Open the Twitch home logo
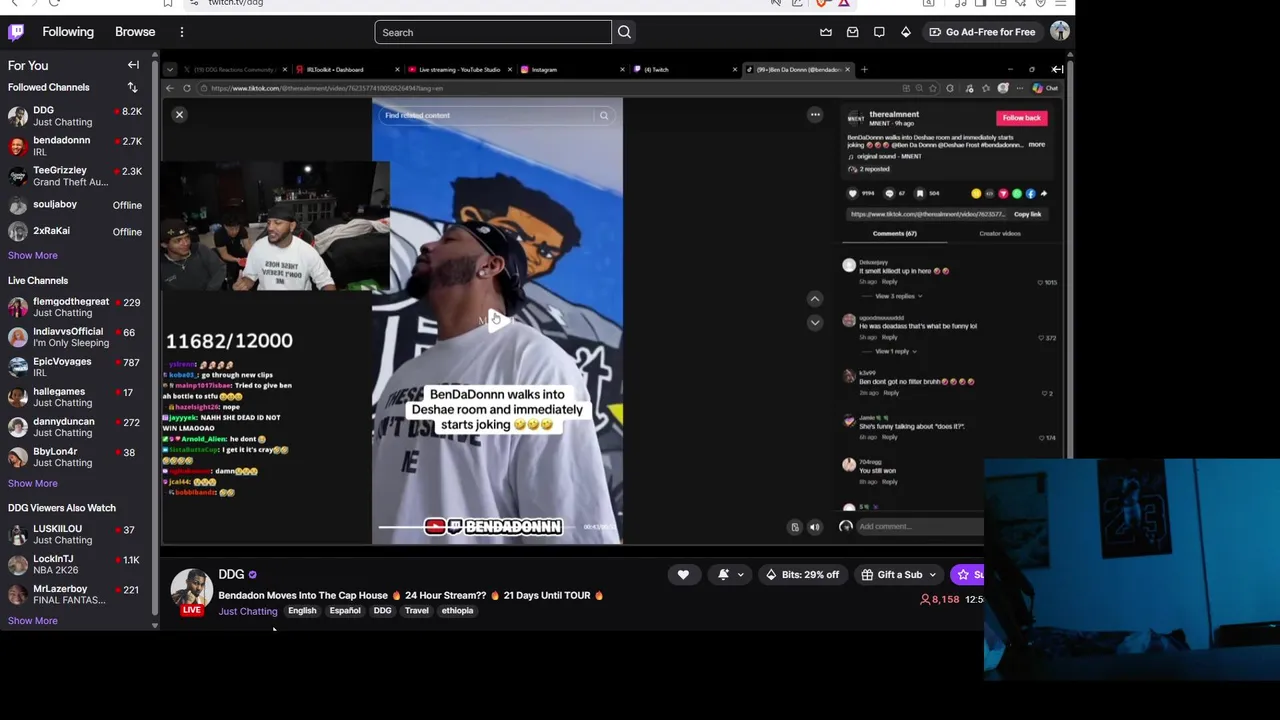Screen dimensions: 1280x720 pyautogui.click(x=16, y=32)
